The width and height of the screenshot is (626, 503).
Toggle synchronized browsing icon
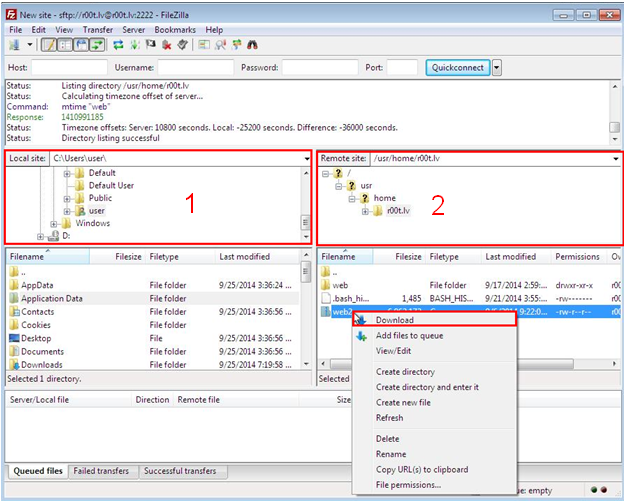coord(236,45)
